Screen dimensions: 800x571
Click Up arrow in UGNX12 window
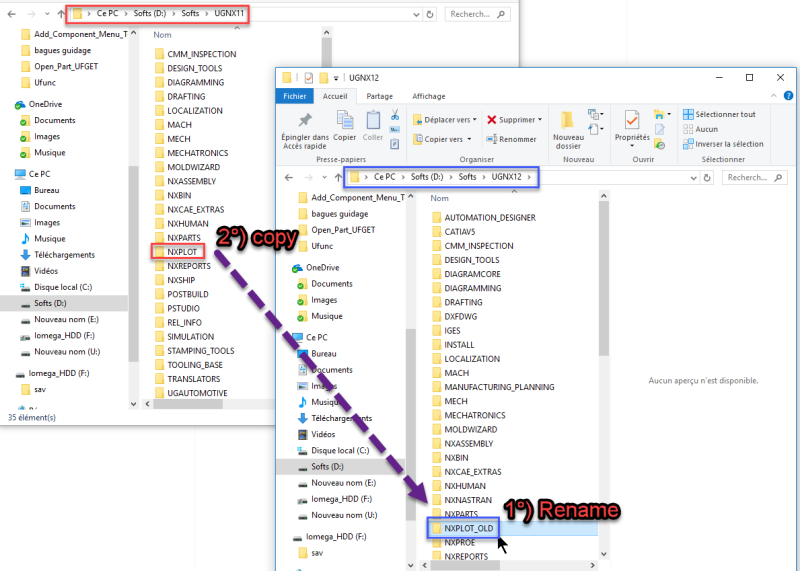[x=338, y=178]
